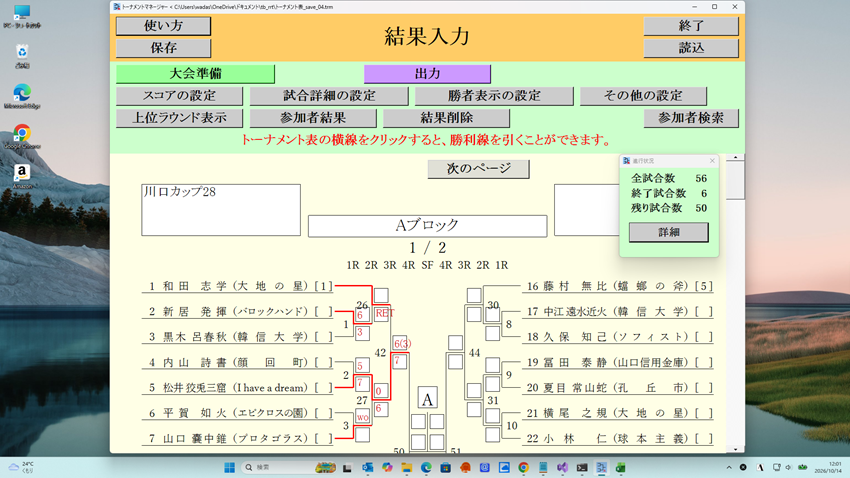This screenshot has width=850, height=478.
Task: Open スコアの設定 settings
Action: (179, 96)
